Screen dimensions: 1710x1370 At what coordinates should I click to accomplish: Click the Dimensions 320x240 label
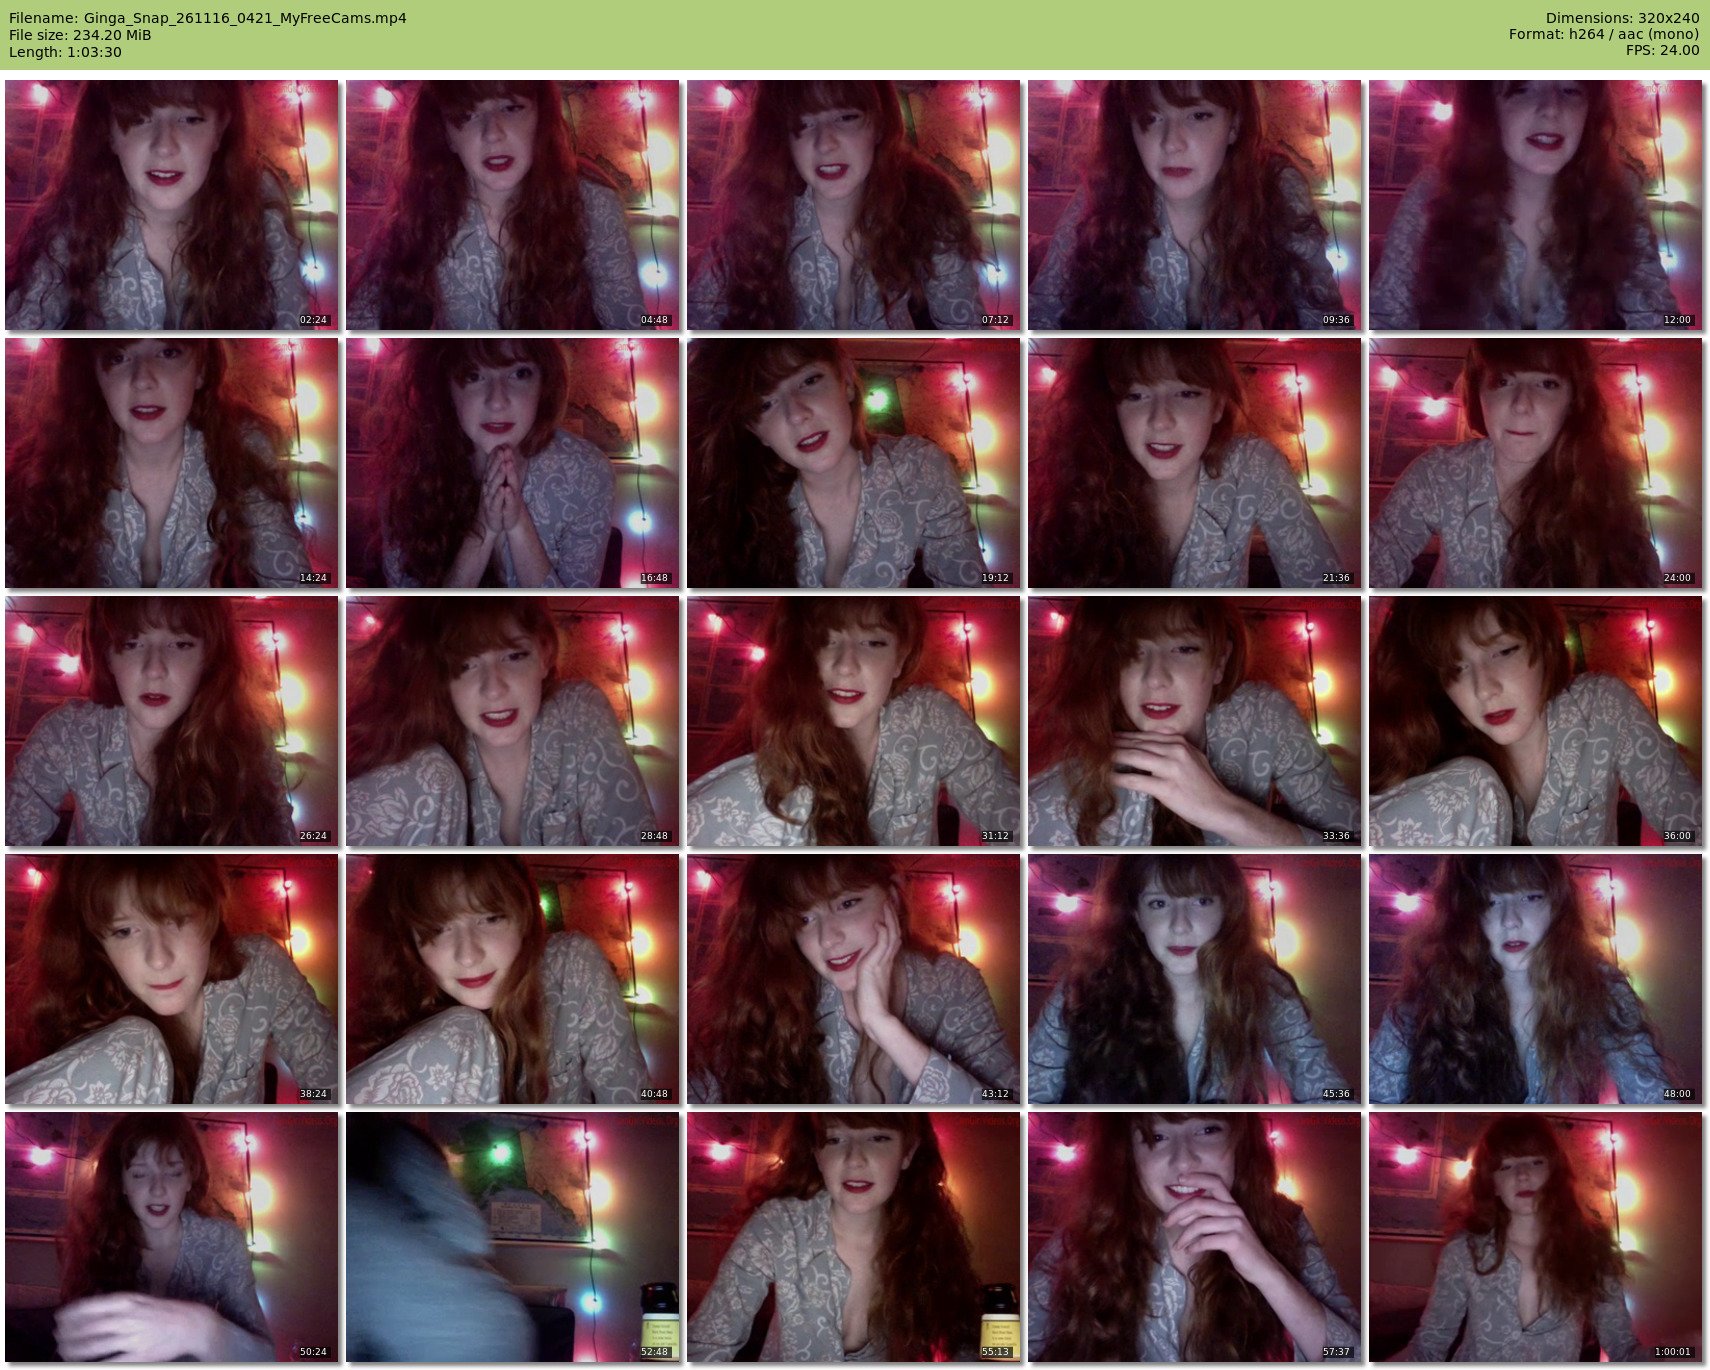1622,18
